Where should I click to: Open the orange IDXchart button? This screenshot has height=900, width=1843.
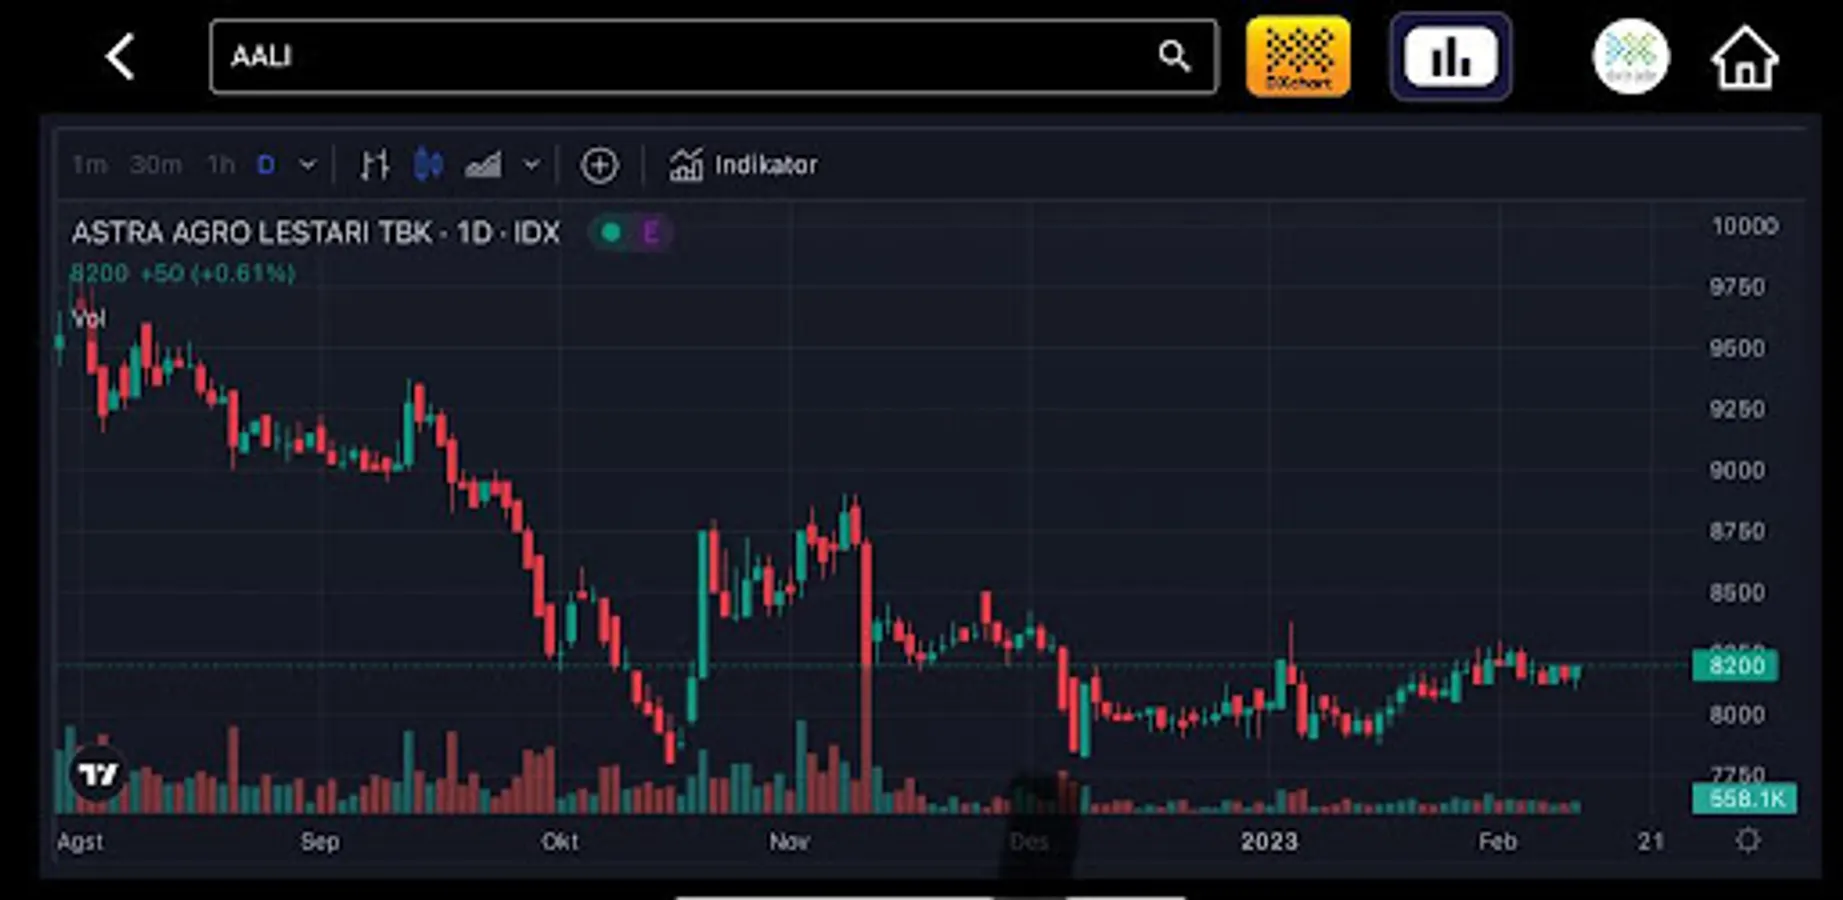click(x=1298, y=57)
